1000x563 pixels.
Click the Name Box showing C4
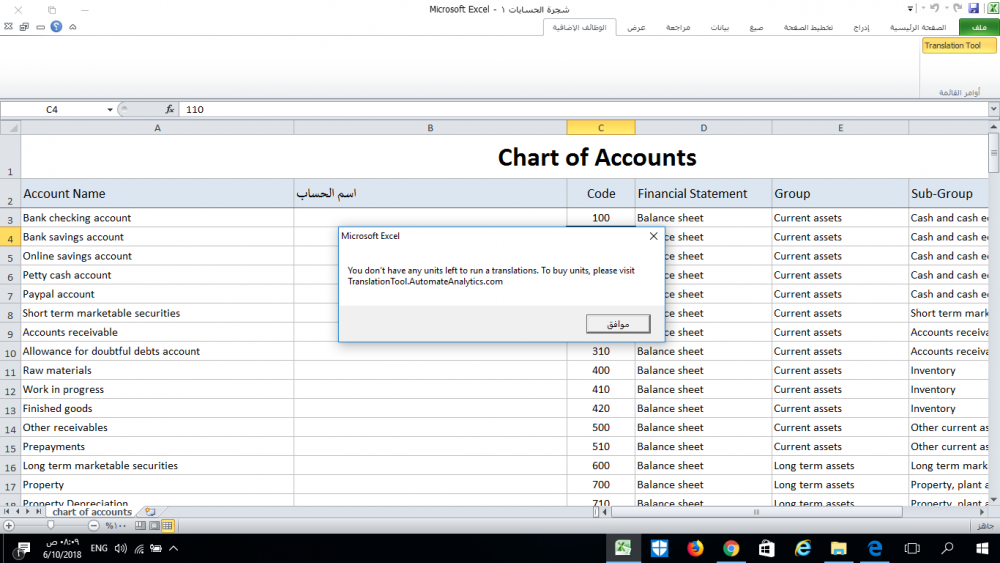click(x=52, y=110)
